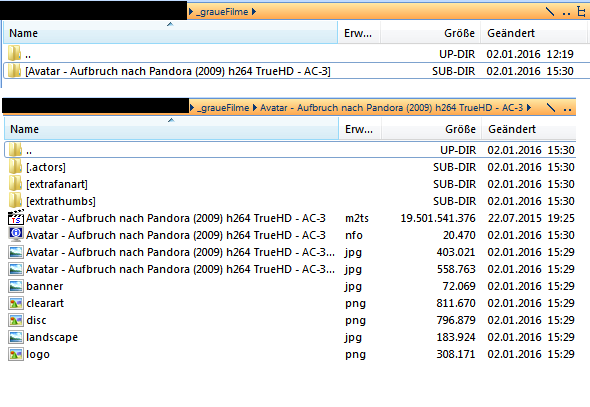
Task: Click the SUB-DIR label in the upper panel
Action: pos(453,71)
